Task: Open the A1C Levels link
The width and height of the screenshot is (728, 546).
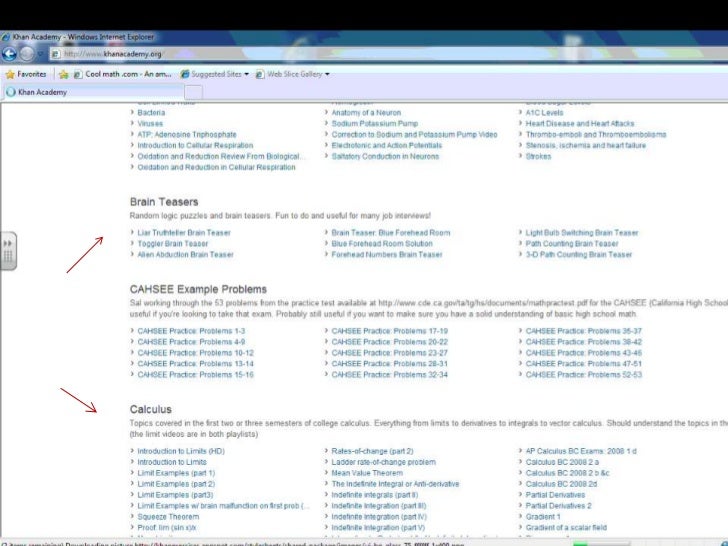Action: [544, 113]
